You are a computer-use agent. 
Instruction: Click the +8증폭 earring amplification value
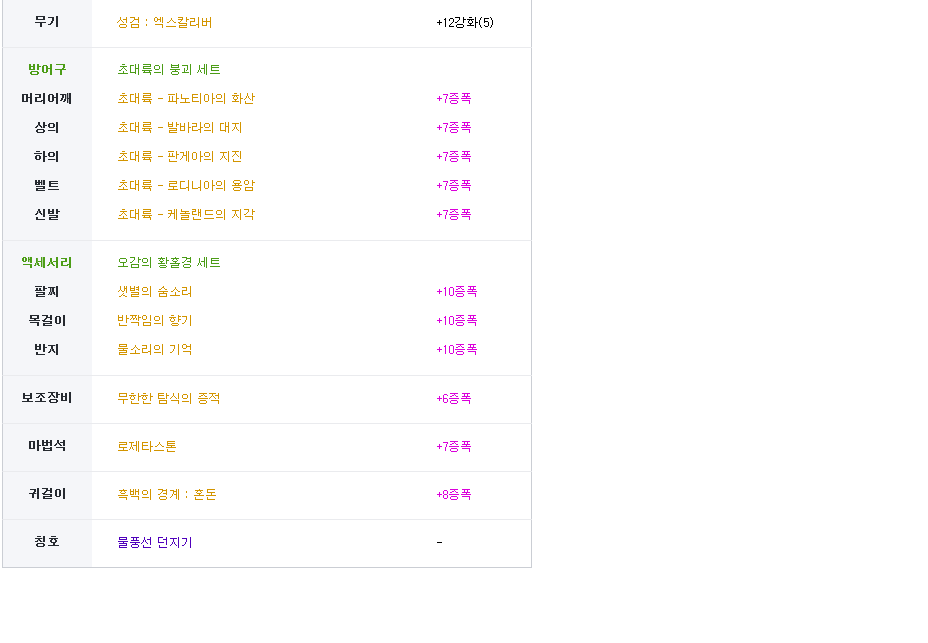(453, 494)
